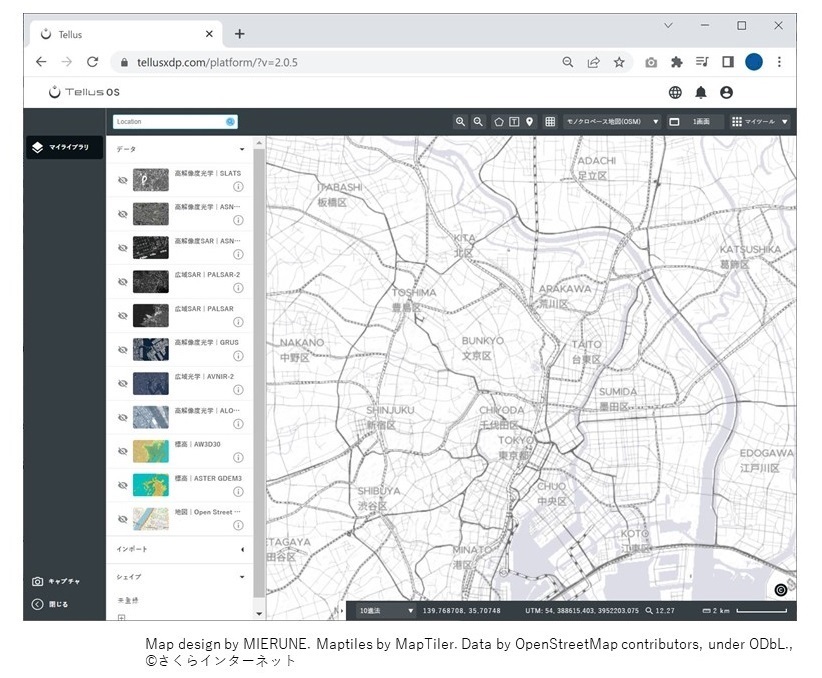Toggle visibility of the GRUS layer
This screenshot has height=678, width=822.
click(x=123, y=350)
